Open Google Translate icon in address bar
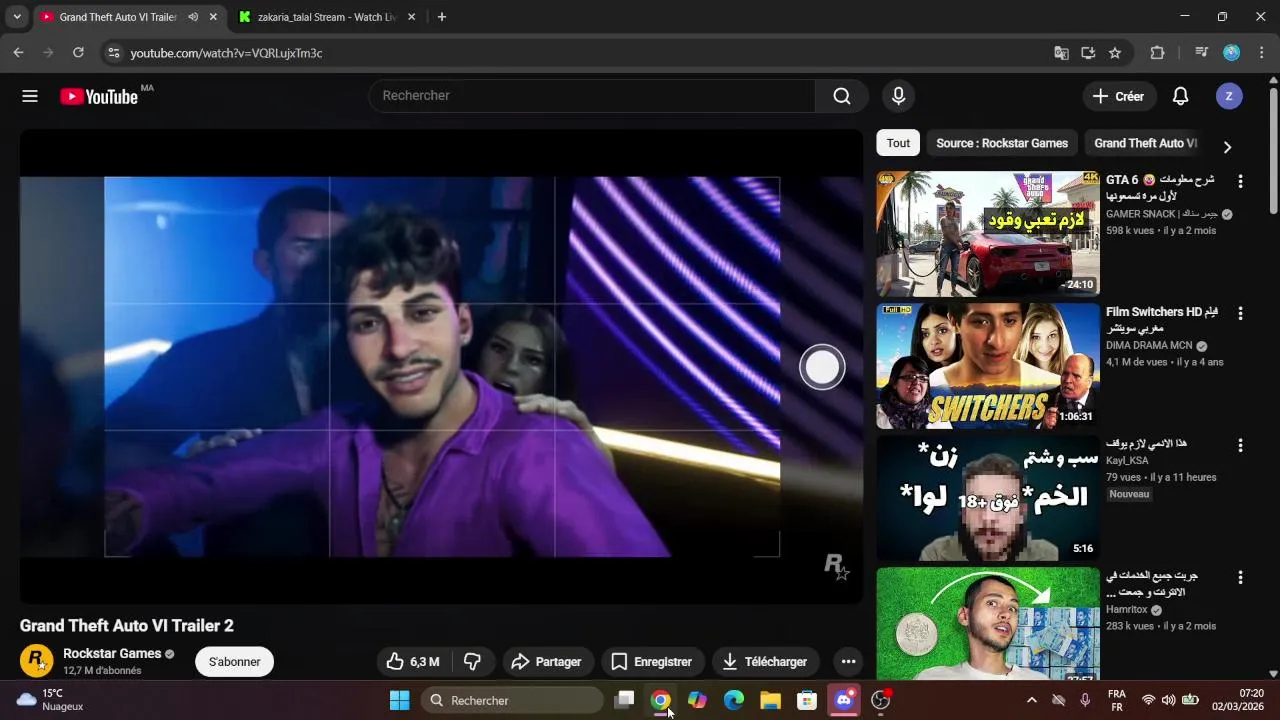The height and width of the screenshot is (720, 1280). click(1061, 53)
